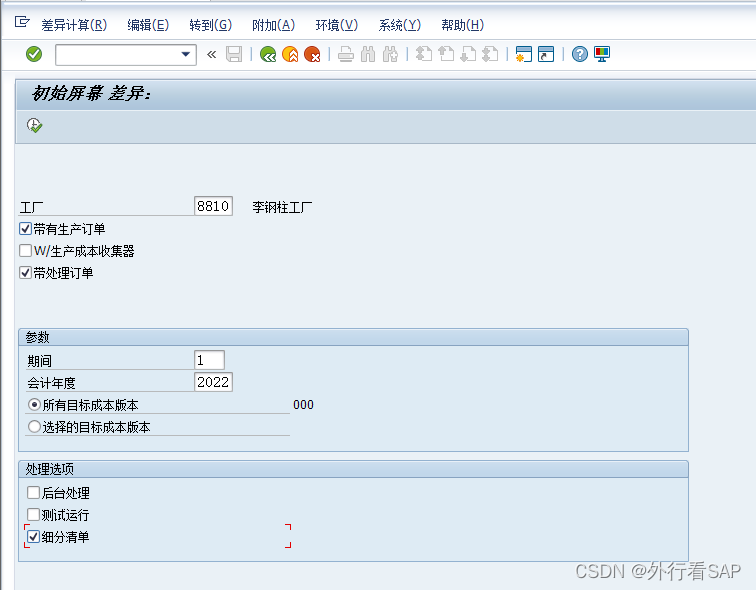Click the red Cancel icon
Viewport: 756px width, 590px height.
coord(312,54)
